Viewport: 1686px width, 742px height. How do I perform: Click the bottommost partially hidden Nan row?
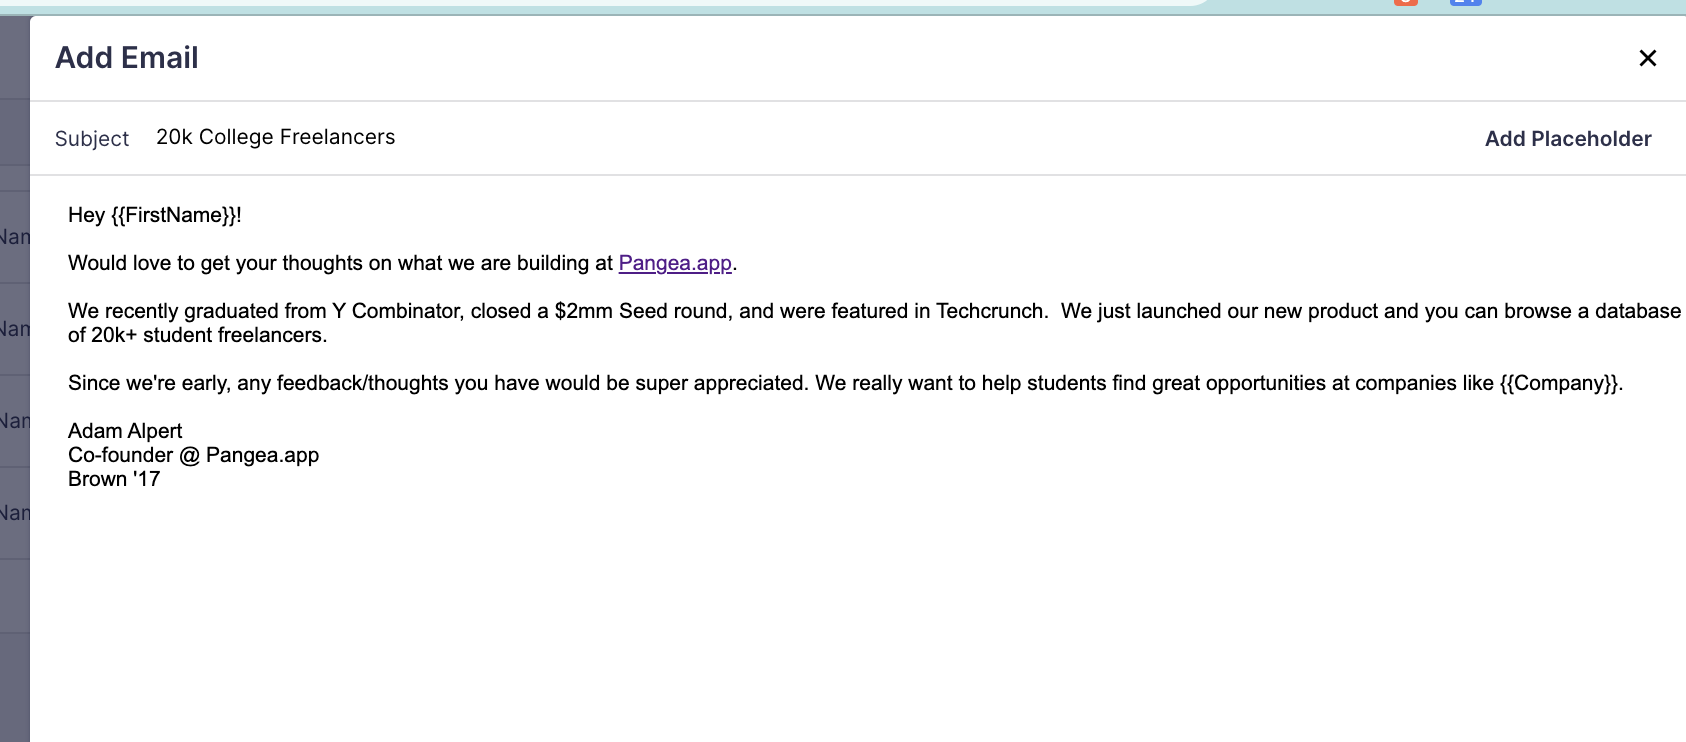[14, 513]
